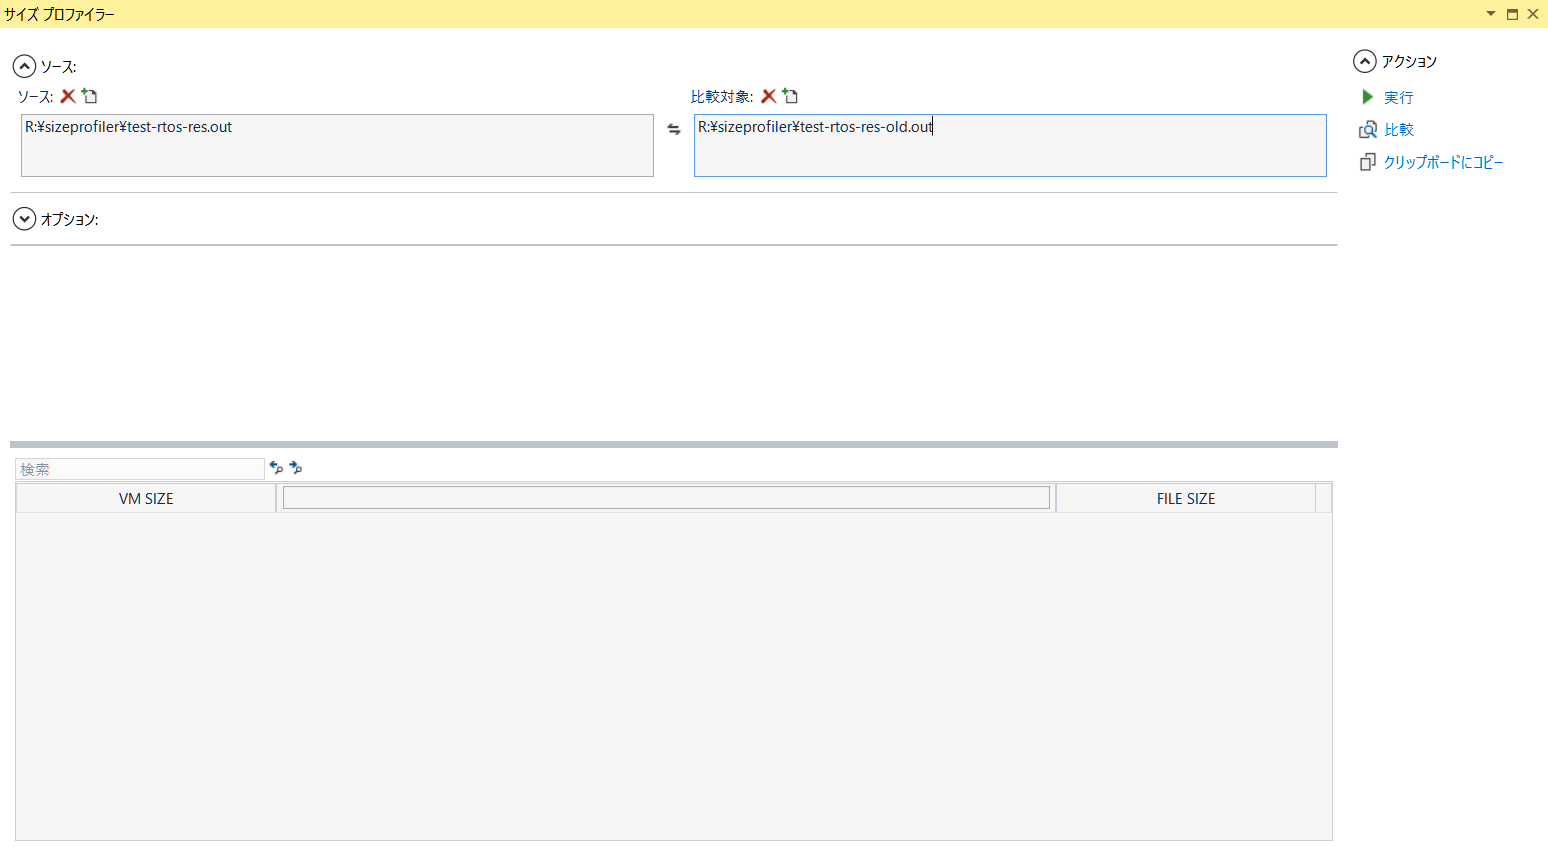Click add-file icon next to ソース label
1548x847 pixels.
click(x=90, y=96)
